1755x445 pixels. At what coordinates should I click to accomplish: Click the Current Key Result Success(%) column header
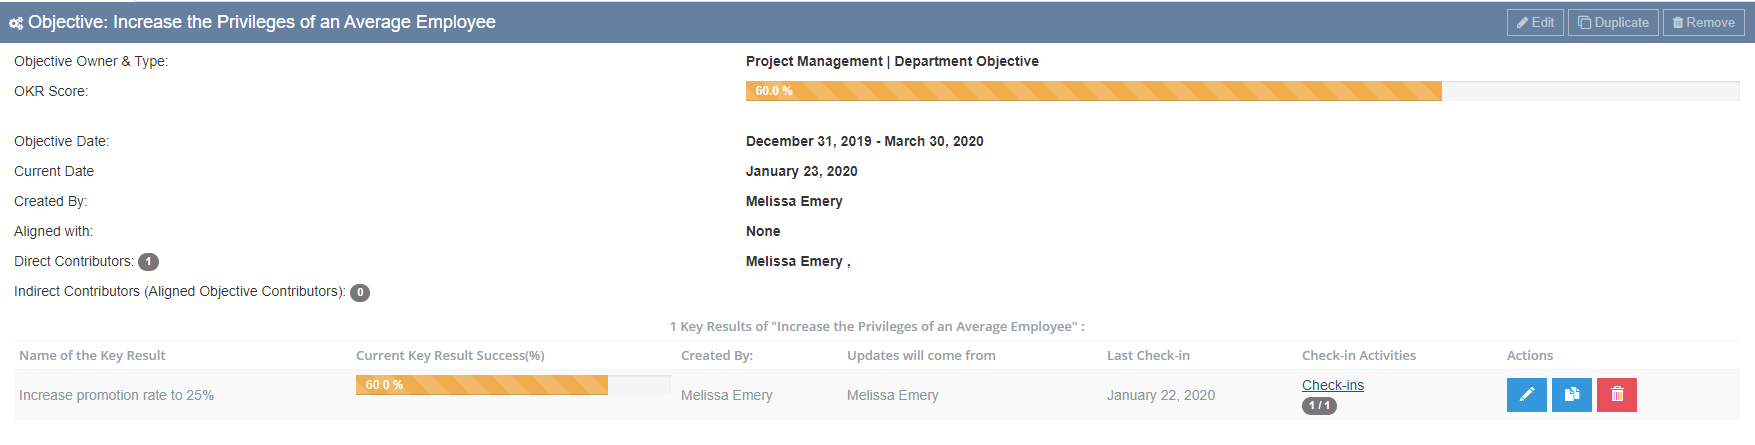coord(450,355)
